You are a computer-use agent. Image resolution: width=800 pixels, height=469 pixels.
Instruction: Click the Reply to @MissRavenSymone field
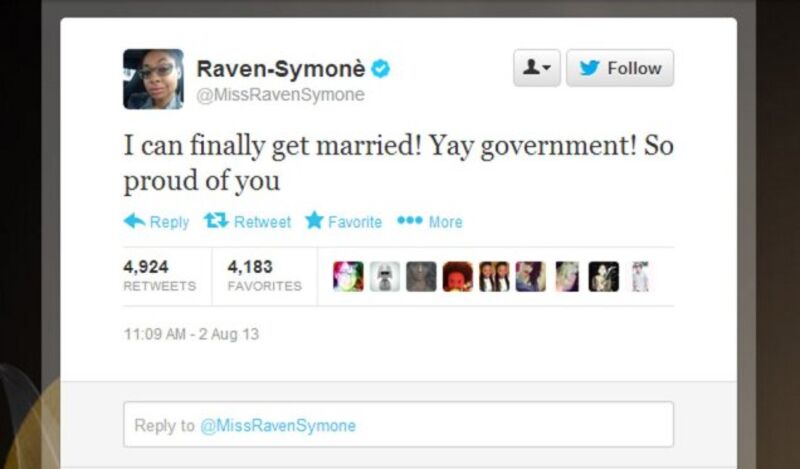[x=398, y=425]
